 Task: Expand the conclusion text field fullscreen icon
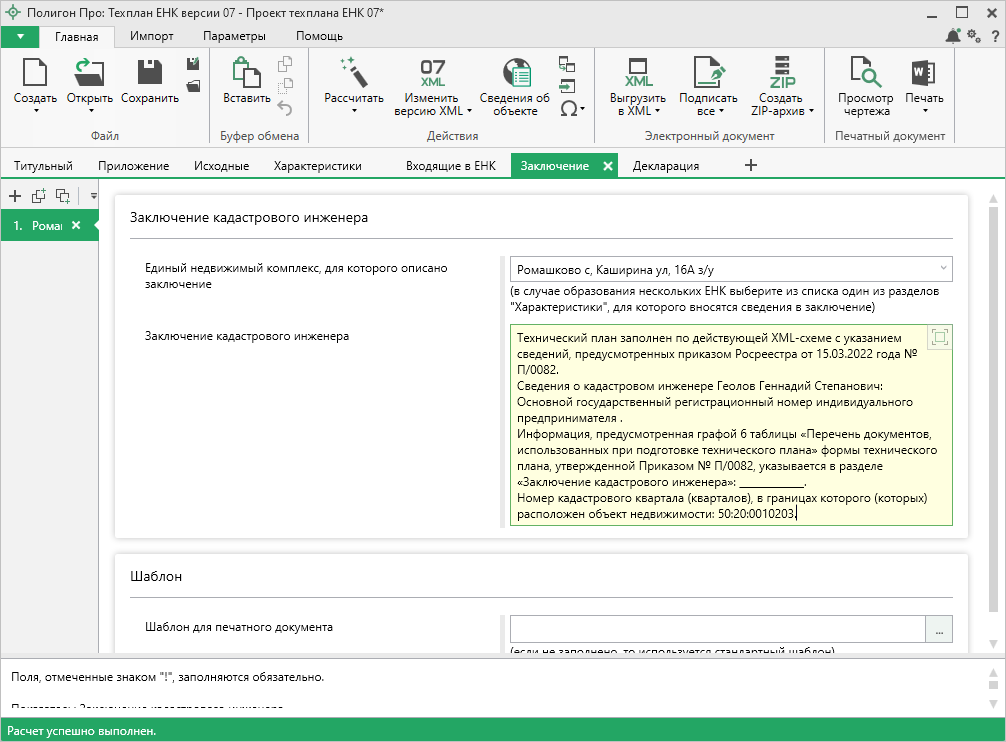pos(938,337)
